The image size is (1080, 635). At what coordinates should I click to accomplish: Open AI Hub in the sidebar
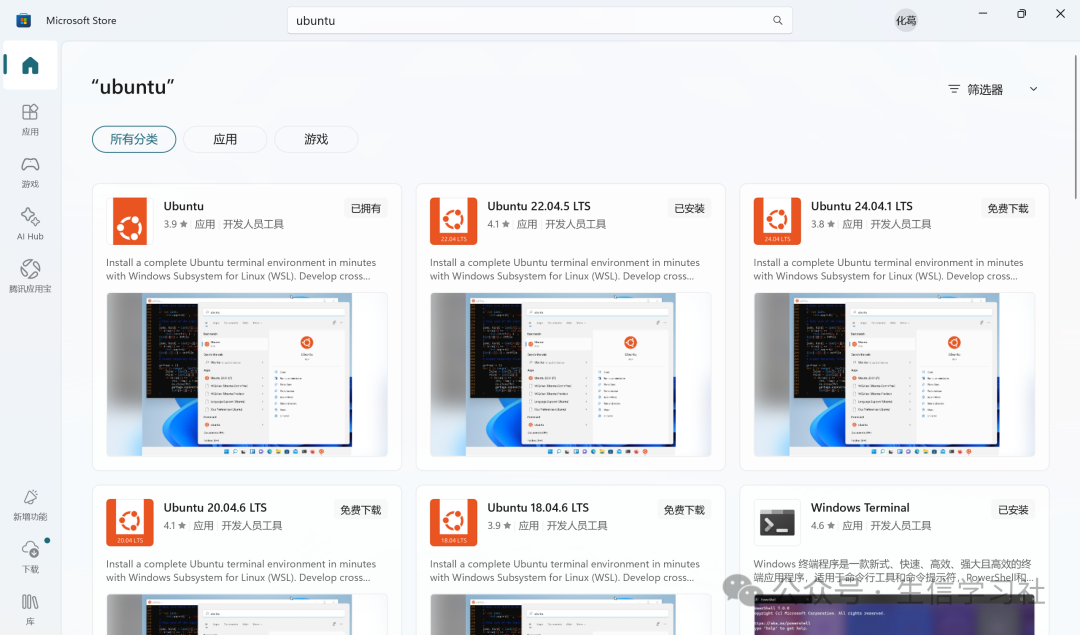pos(30,225)
